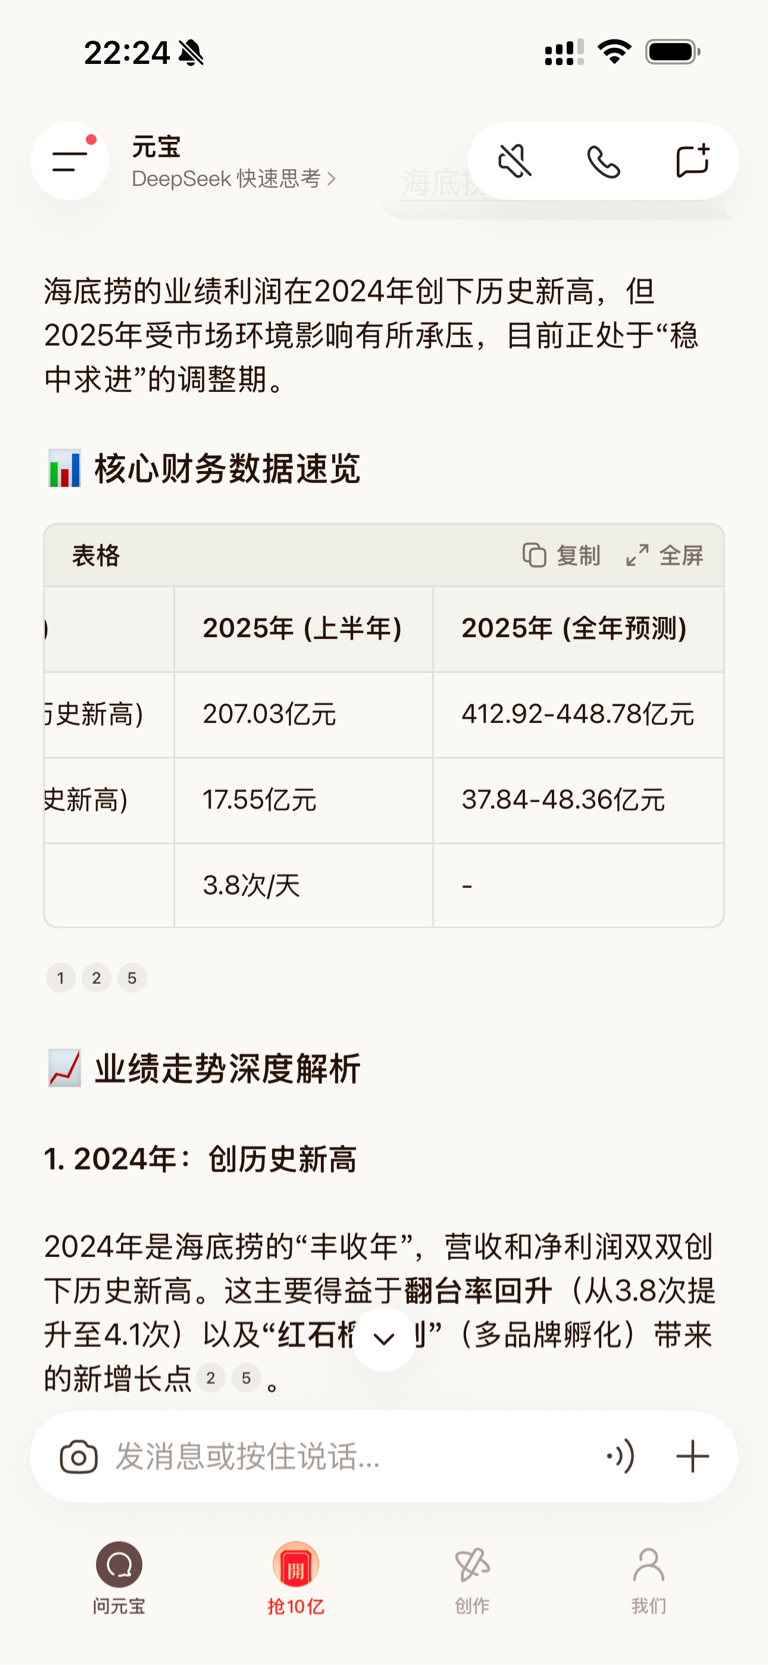Copy the table with 复制 button
The height and width of the screenshot is (1665, 768).
click(x=561, y=555)
